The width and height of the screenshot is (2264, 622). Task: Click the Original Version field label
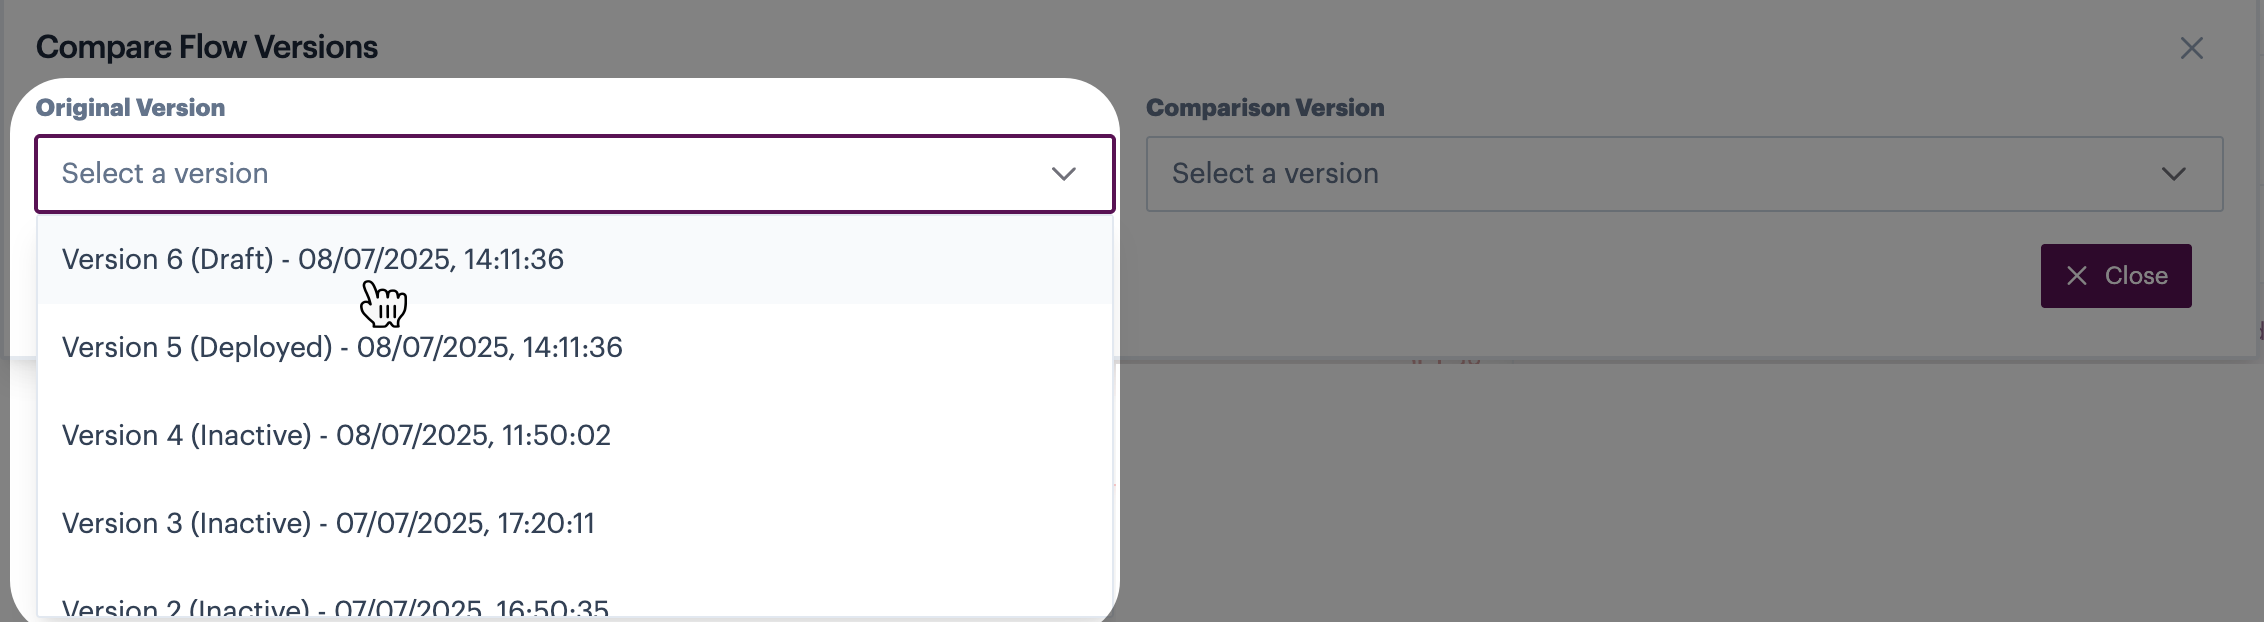pyautogui.click(x=130, y=108)
